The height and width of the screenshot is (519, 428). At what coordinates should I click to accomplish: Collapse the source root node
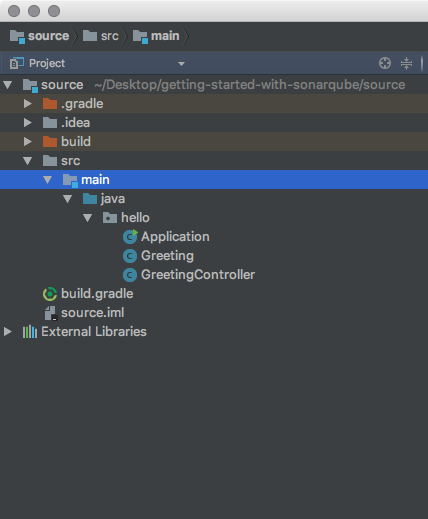click(8, 85)
